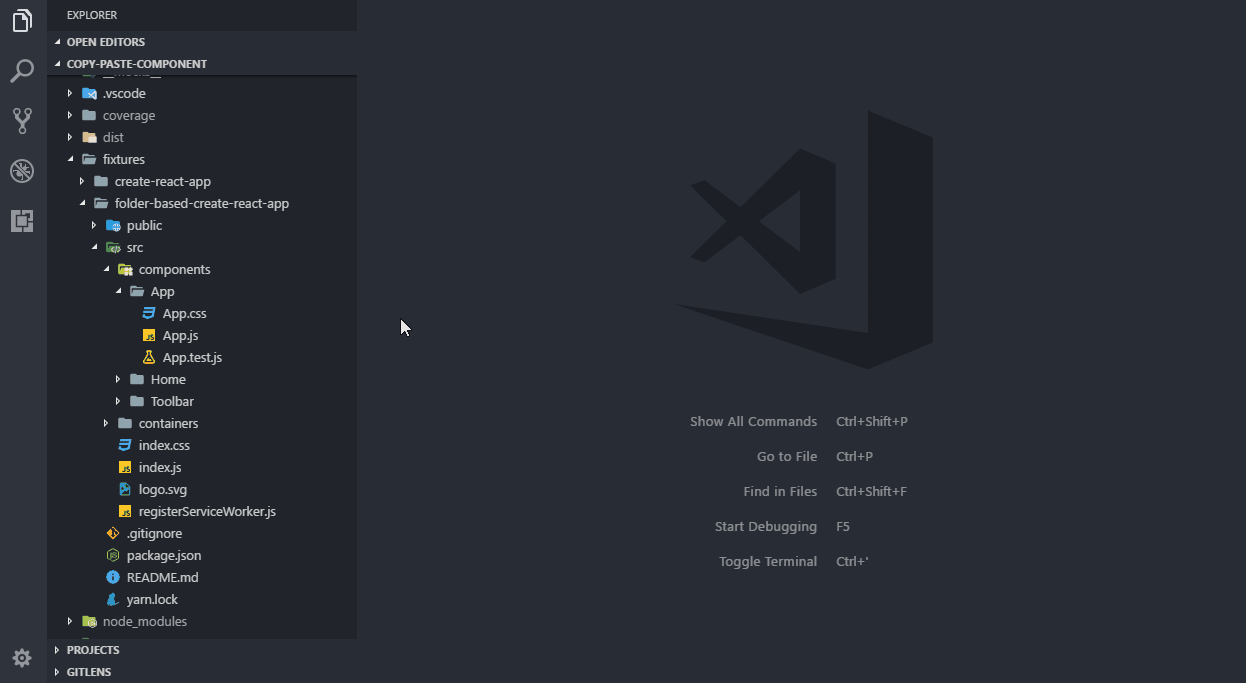The height and width of the screenshot is (683, 1246).
Task: Open the Debug view in activity bar
Action: (x=22, y=171)
